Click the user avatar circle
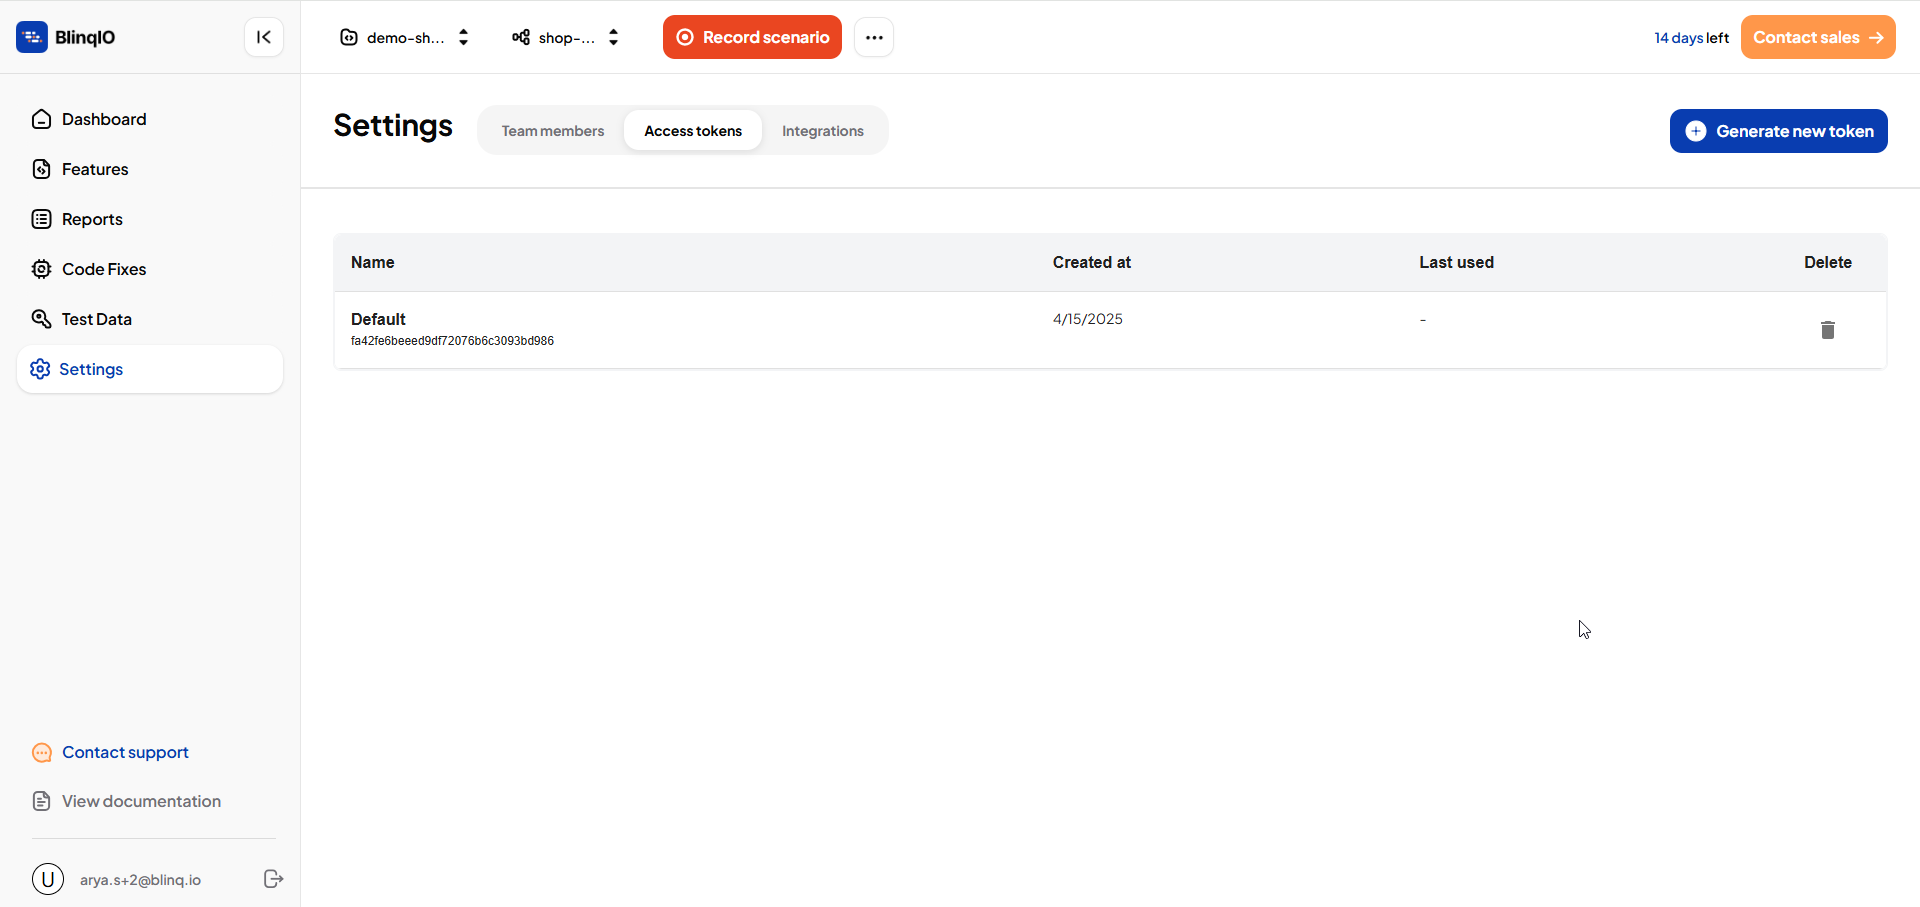The height and width of the screenshot is (907, 1920). click(x=48, y=879)
